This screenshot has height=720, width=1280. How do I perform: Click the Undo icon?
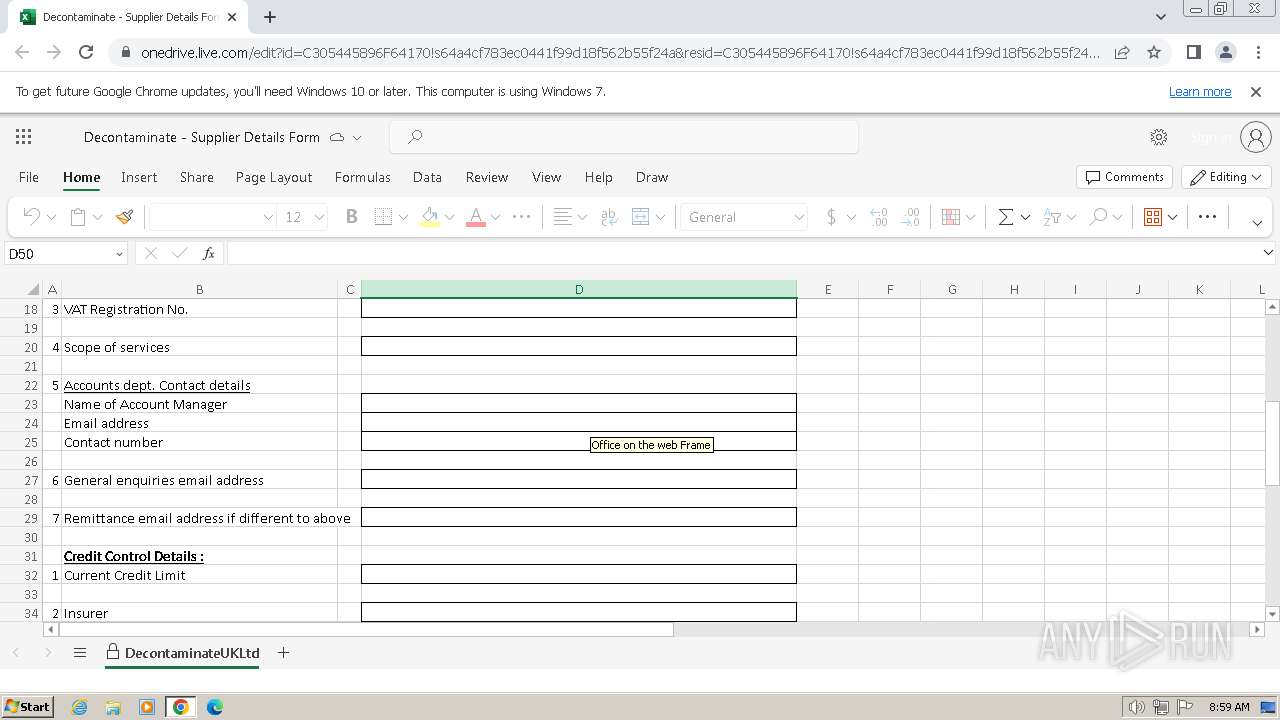[31, 217]
